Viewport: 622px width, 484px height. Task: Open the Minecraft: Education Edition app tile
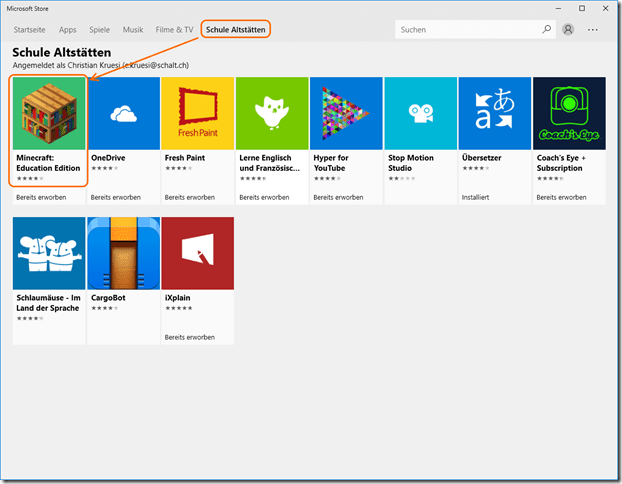click(x=50, y=114)
